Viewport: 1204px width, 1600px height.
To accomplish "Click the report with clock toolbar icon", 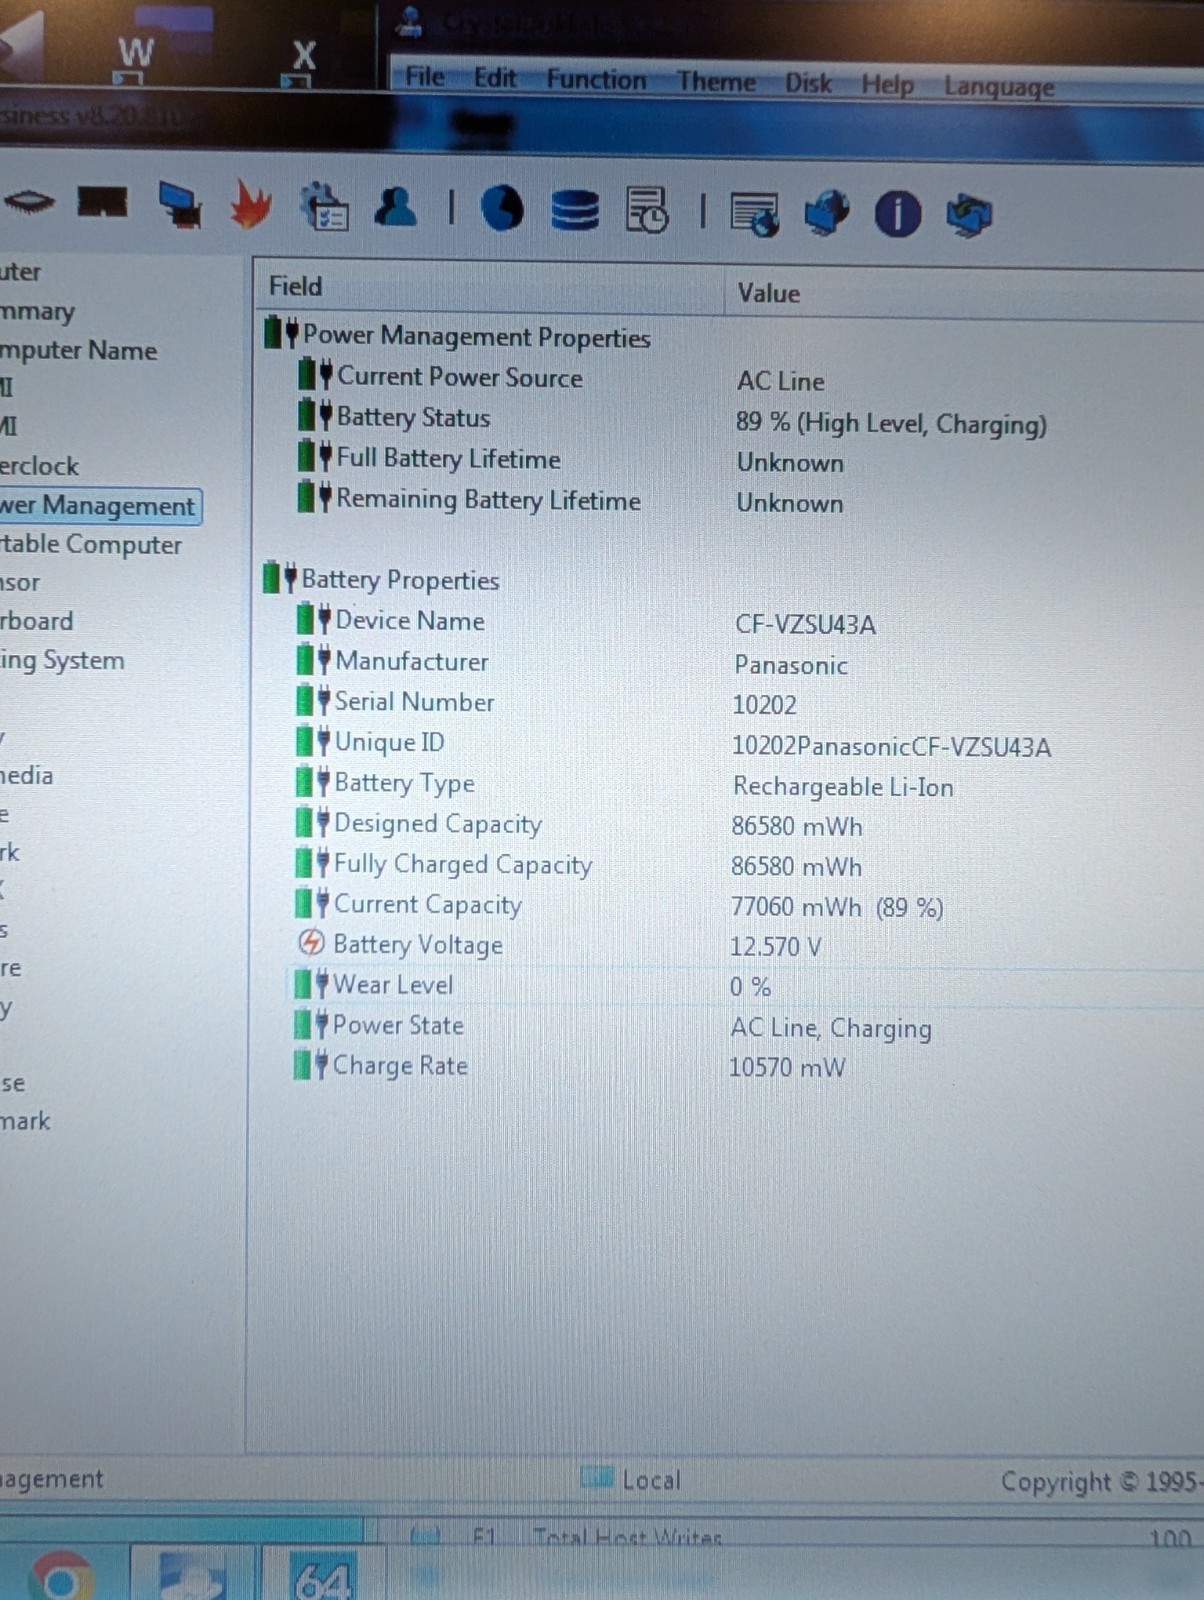I will (x=647, y=210).
